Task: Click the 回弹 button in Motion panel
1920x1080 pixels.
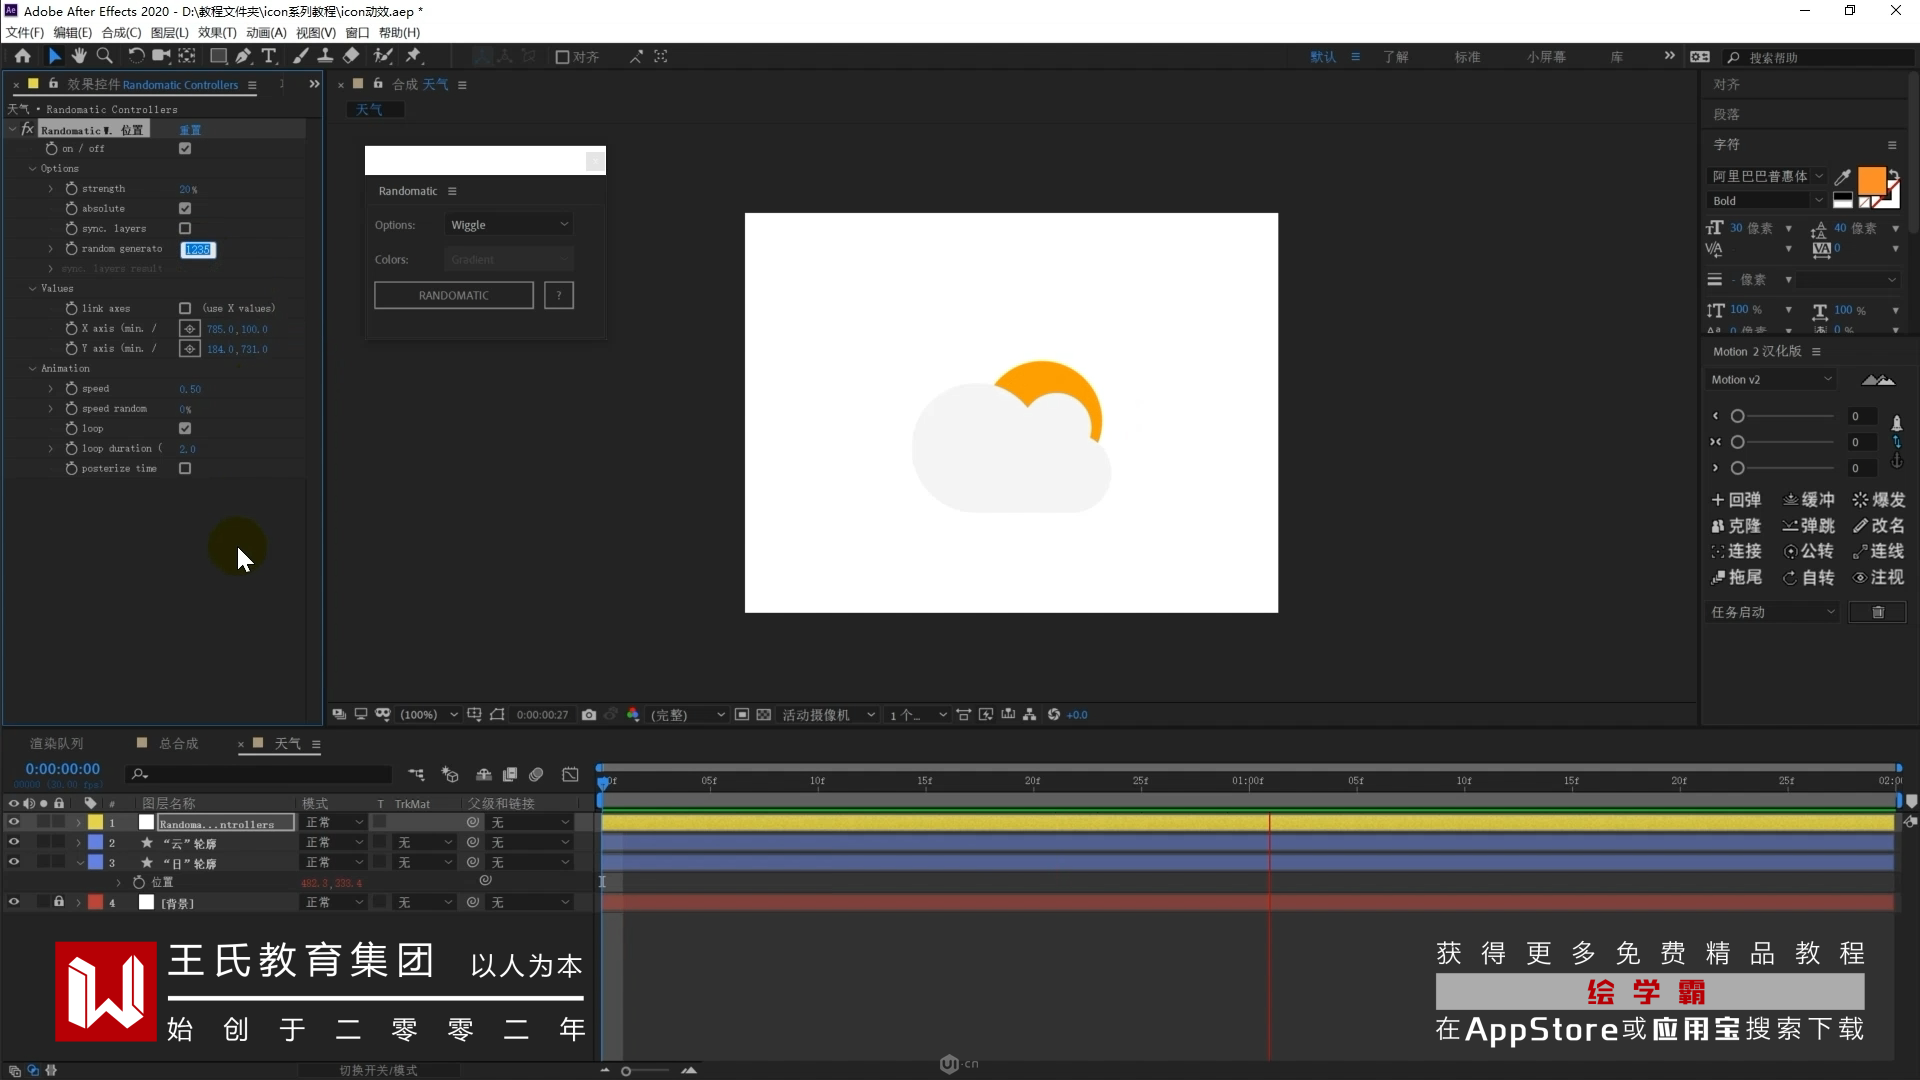Action: pyautogui.click(x=1736, y=499)
